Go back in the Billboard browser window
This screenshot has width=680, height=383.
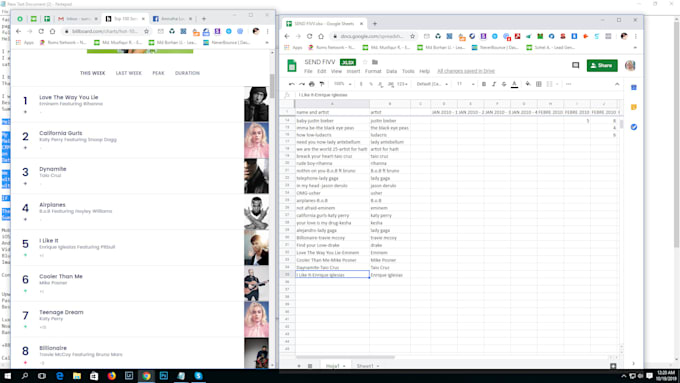pyautogui.click(x=18, y=31)
